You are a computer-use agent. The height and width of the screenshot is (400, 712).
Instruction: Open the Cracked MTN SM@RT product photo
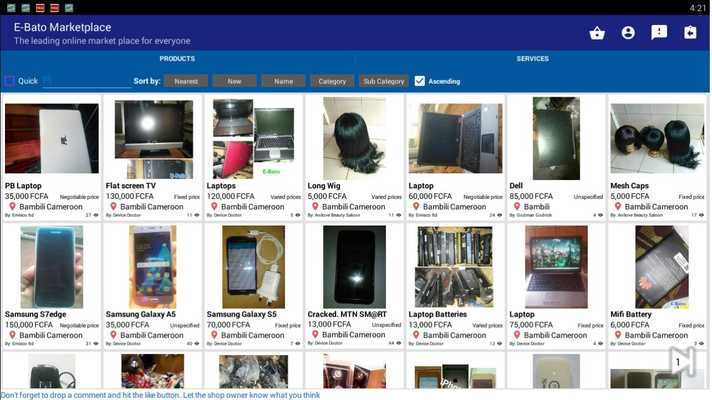pos(354,267)
